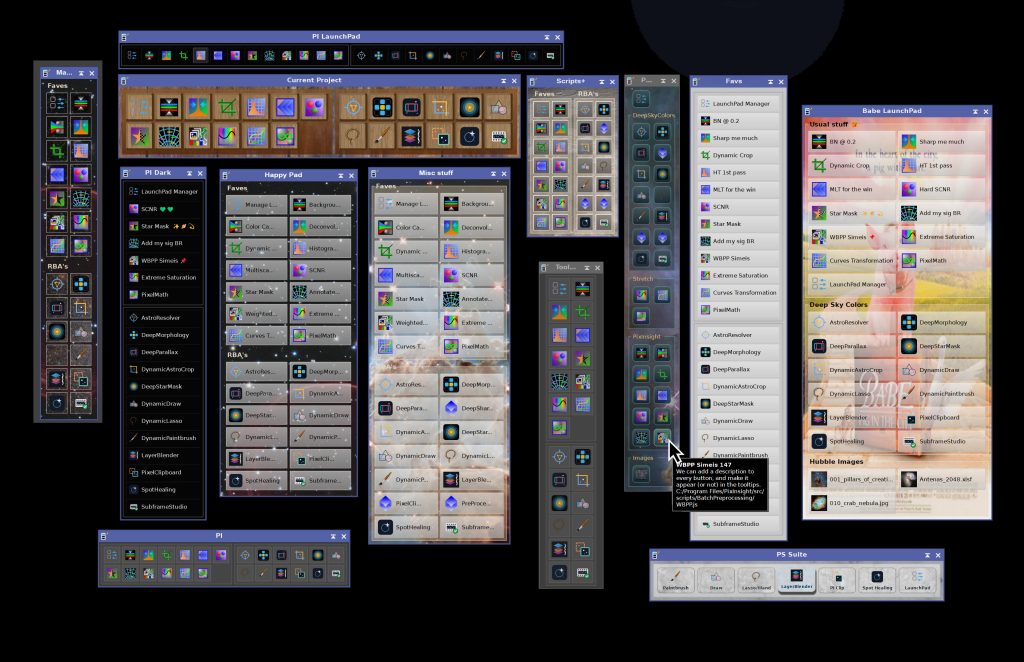Click the Star Mask icon in the Ma... window
1024x662 pixels.
[x=57, y=198]
